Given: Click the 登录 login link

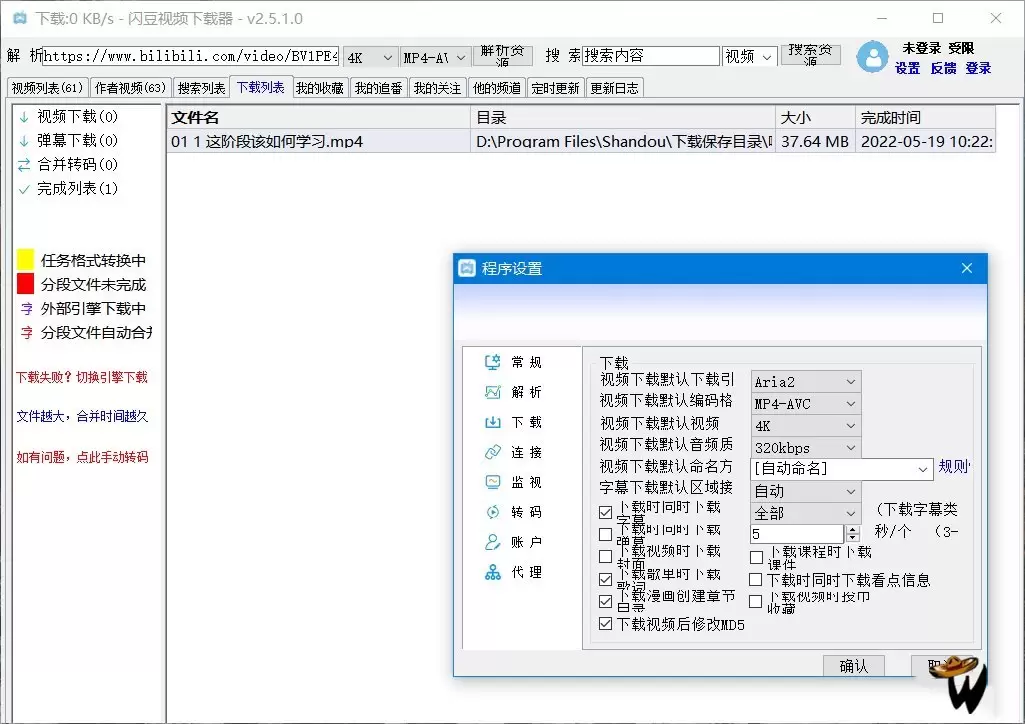Looking at the screenshot, I should (x=978, y=68).
